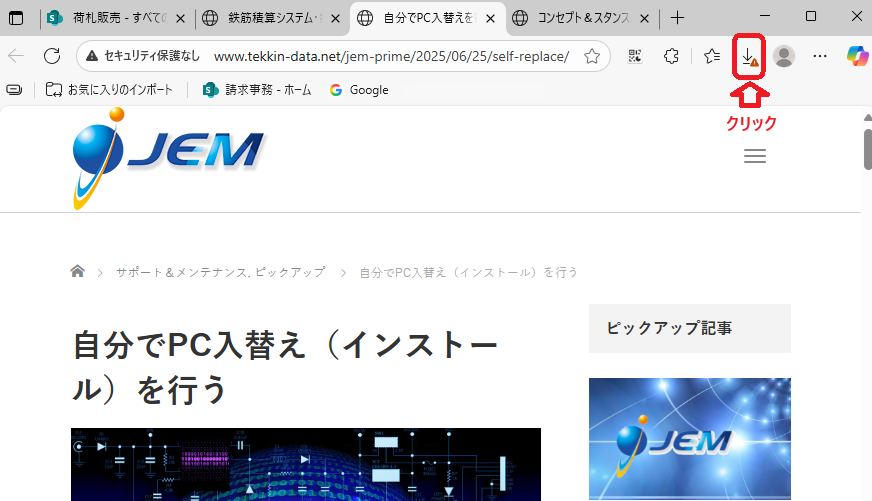Select the 自分でPC入替え tab

(x=427, y=18)
